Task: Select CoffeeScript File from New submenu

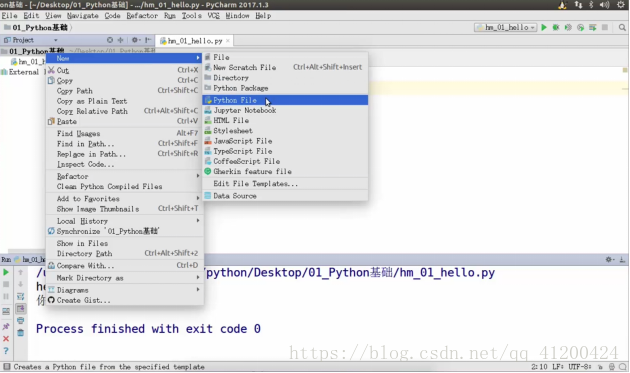Action: click(285, 161)
